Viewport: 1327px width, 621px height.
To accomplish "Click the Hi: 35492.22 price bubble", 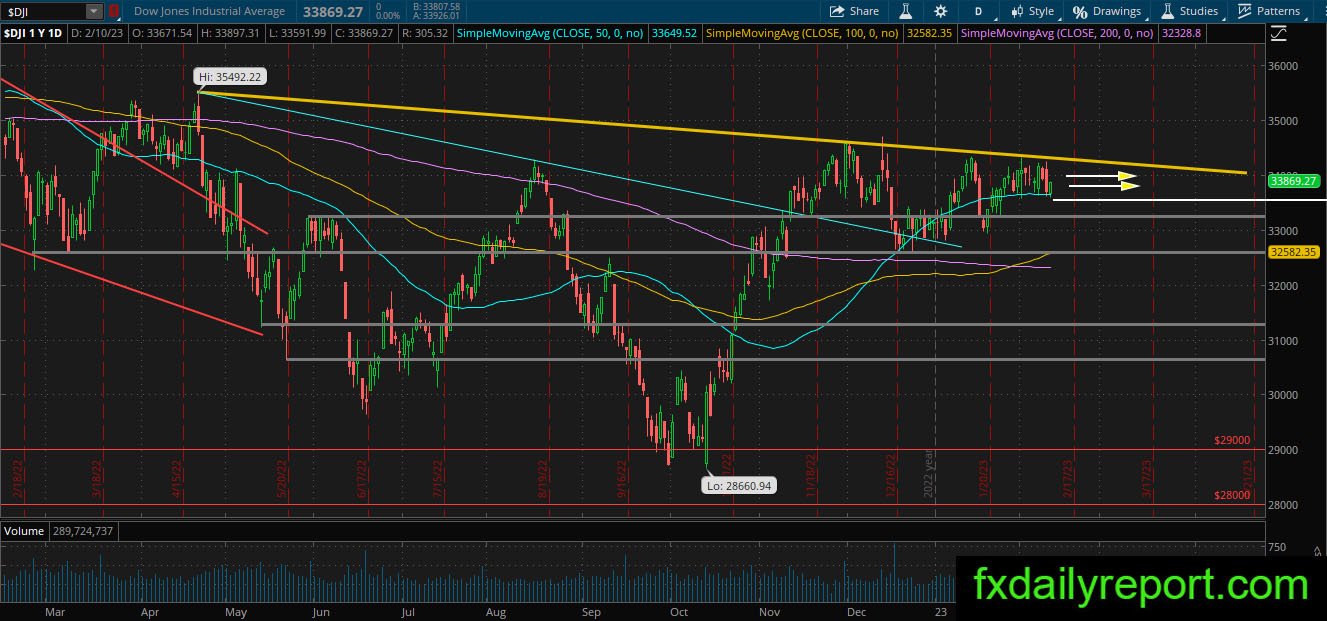I will coord(231,76).
